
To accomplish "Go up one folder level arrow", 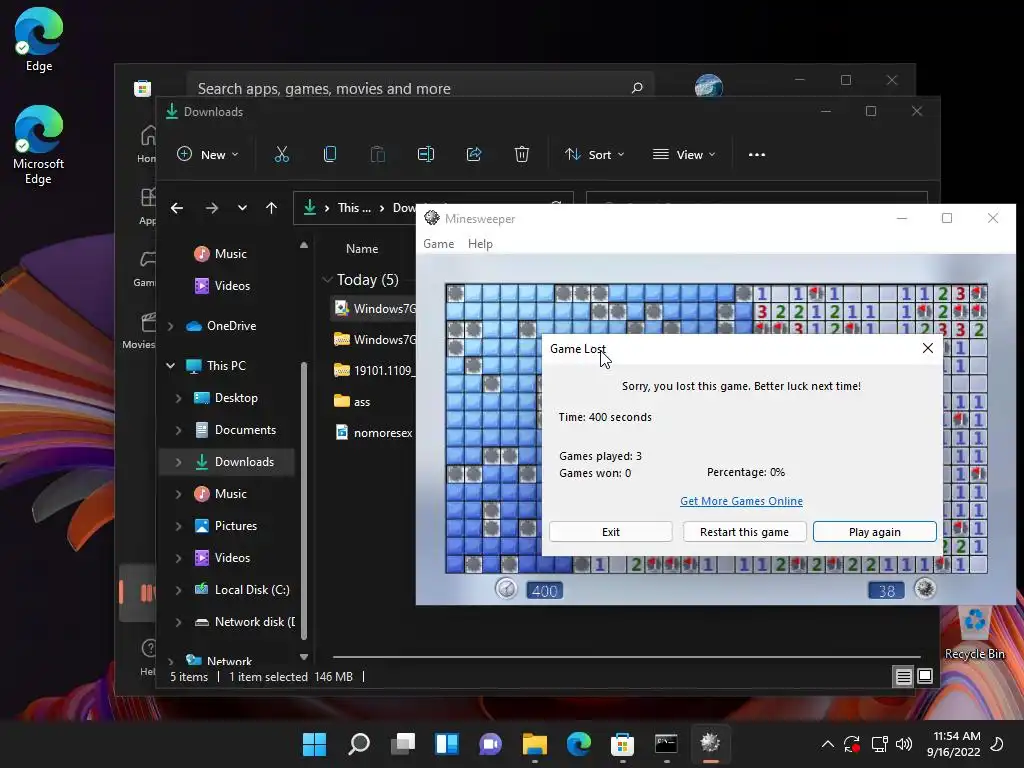I will (272, 208).
